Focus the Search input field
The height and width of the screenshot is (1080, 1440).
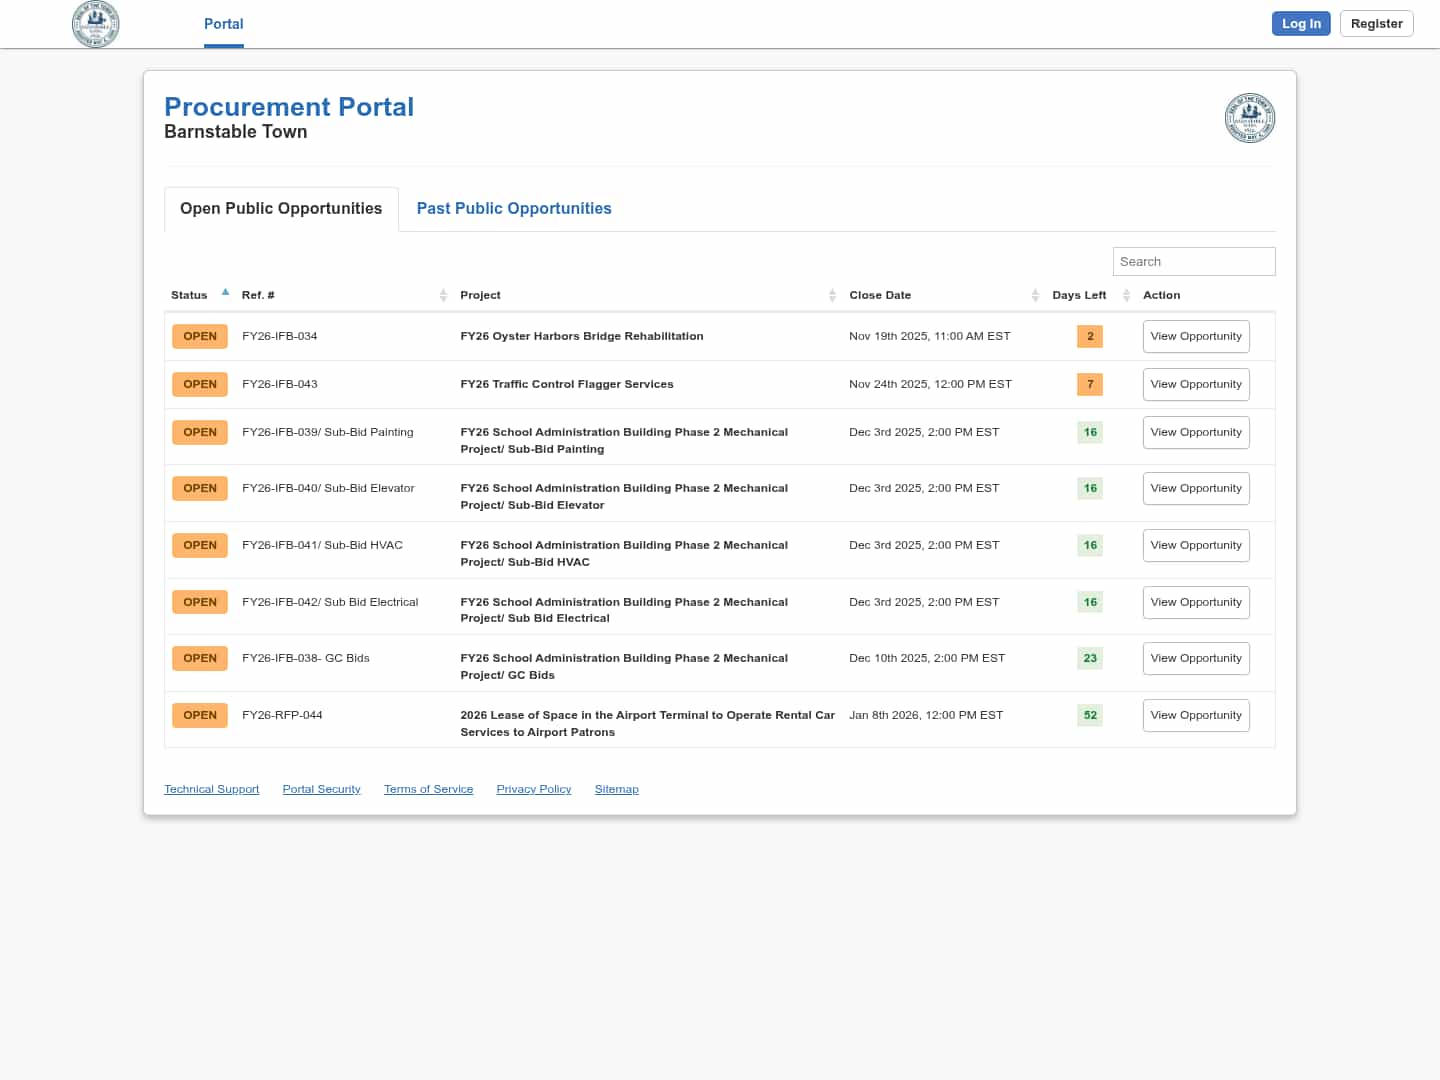tap(1194, 262)
